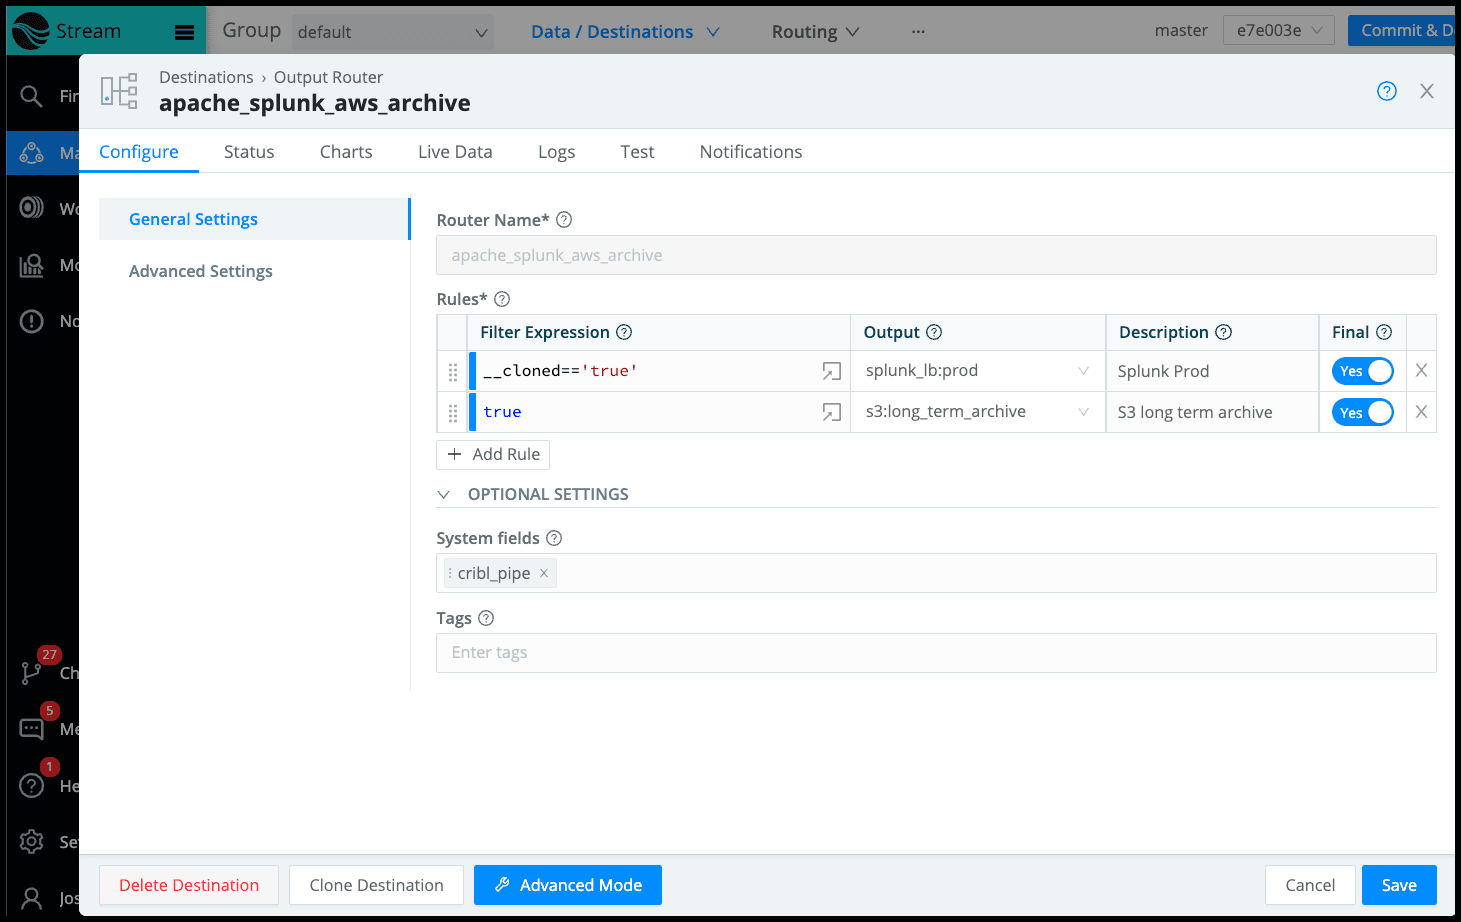Click the Add Rule button
The width and height of the screenshot is (1461, 922).
coord(493,454)
